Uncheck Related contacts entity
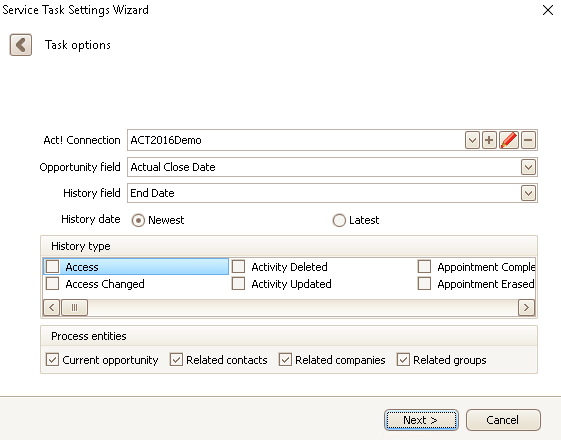 click(176, 360)
